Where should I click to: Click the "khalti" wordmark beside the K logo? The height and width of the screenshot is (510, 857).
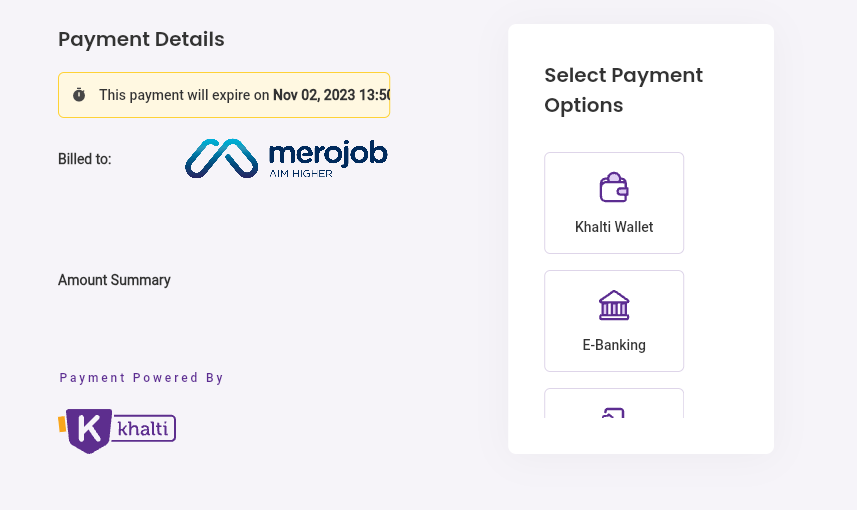(x=145, y=429)
